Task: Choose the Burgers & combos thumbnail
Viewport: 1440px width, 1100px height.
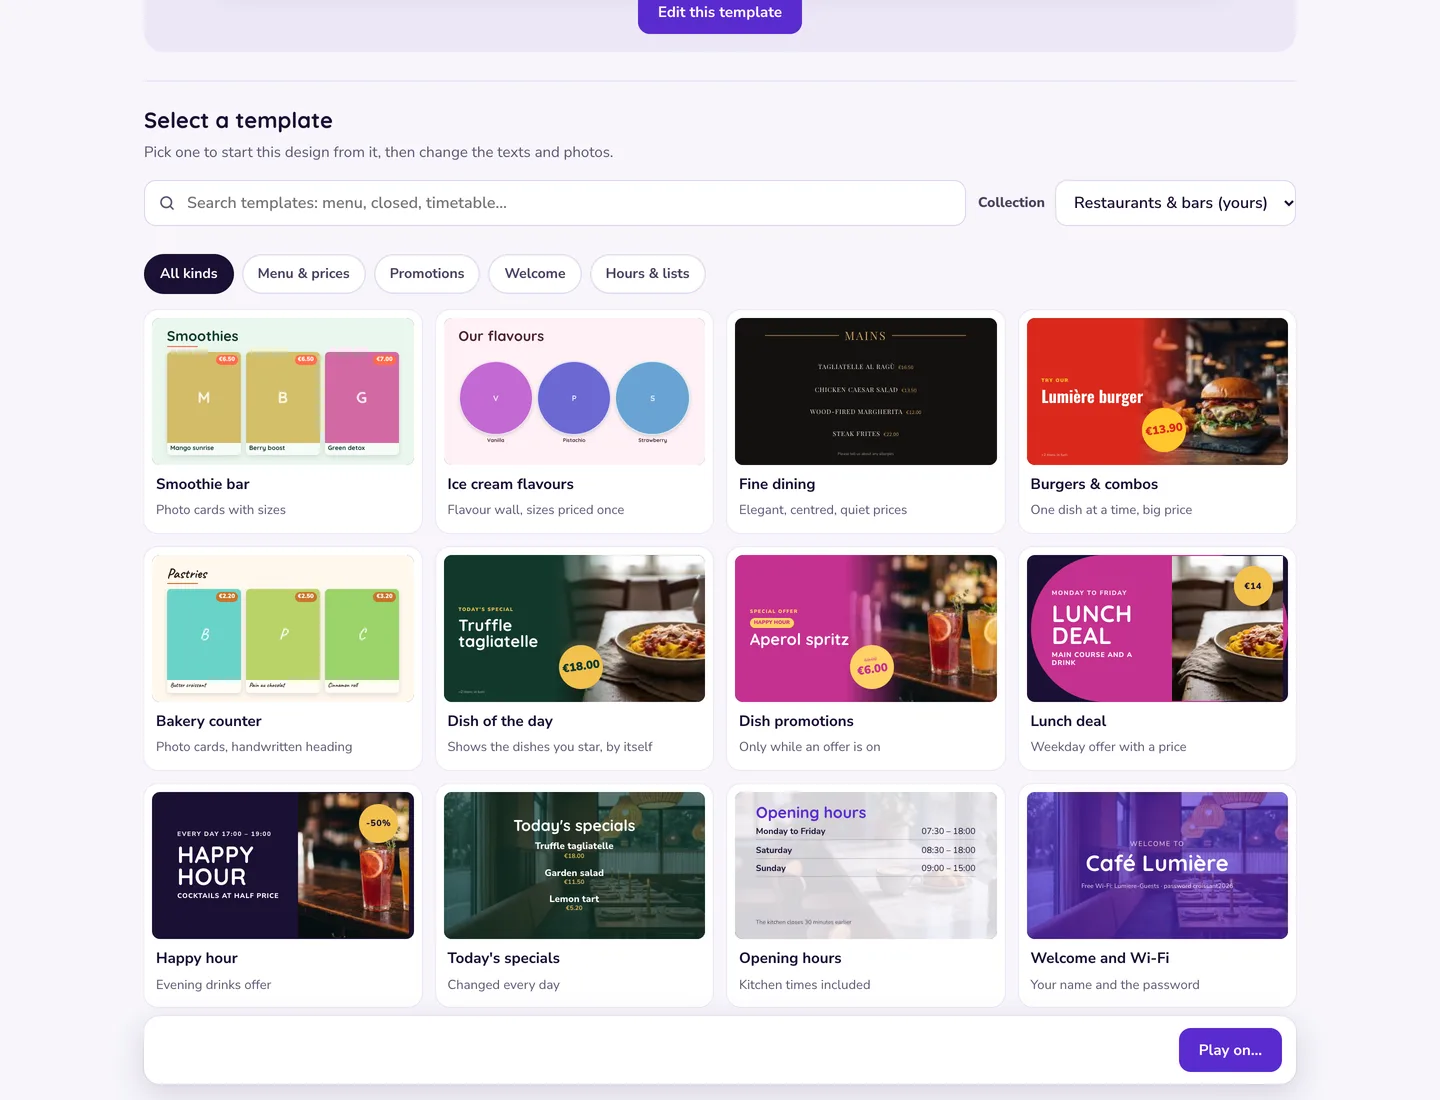Action: coord(1157,391)
